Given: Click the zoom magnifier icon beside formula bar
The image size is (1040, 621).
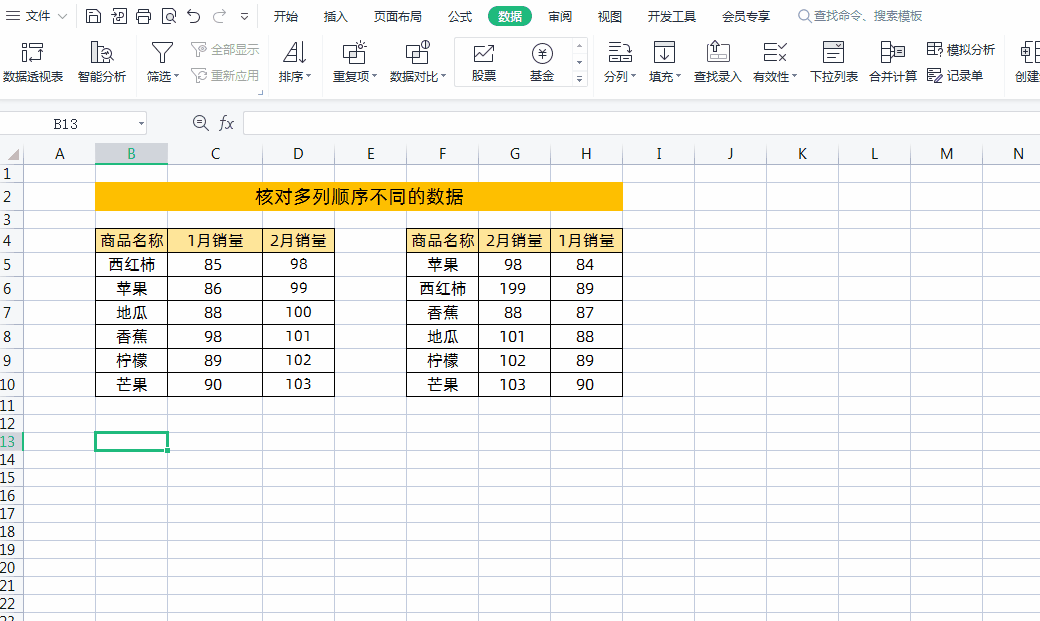Looking at the screenshot, I should (x=200, y=123).
